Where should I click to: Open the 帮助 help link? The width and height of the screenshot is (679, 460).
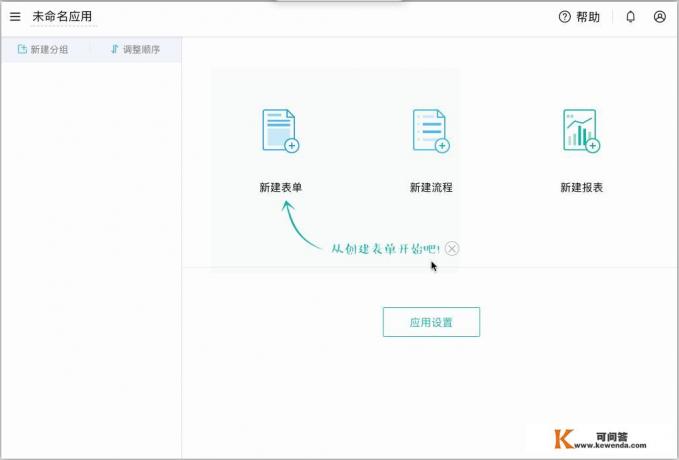pyautogui.click(x=588, y=17)
